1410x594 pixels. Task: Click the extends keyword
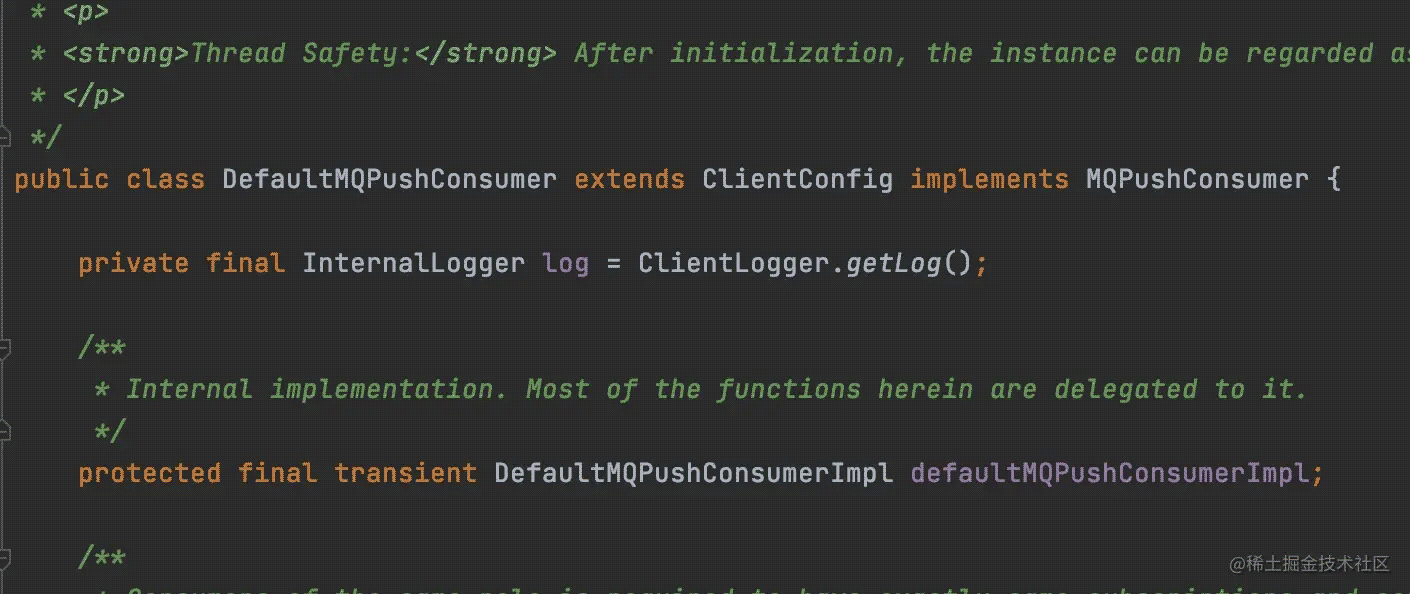tap(629, 179)
